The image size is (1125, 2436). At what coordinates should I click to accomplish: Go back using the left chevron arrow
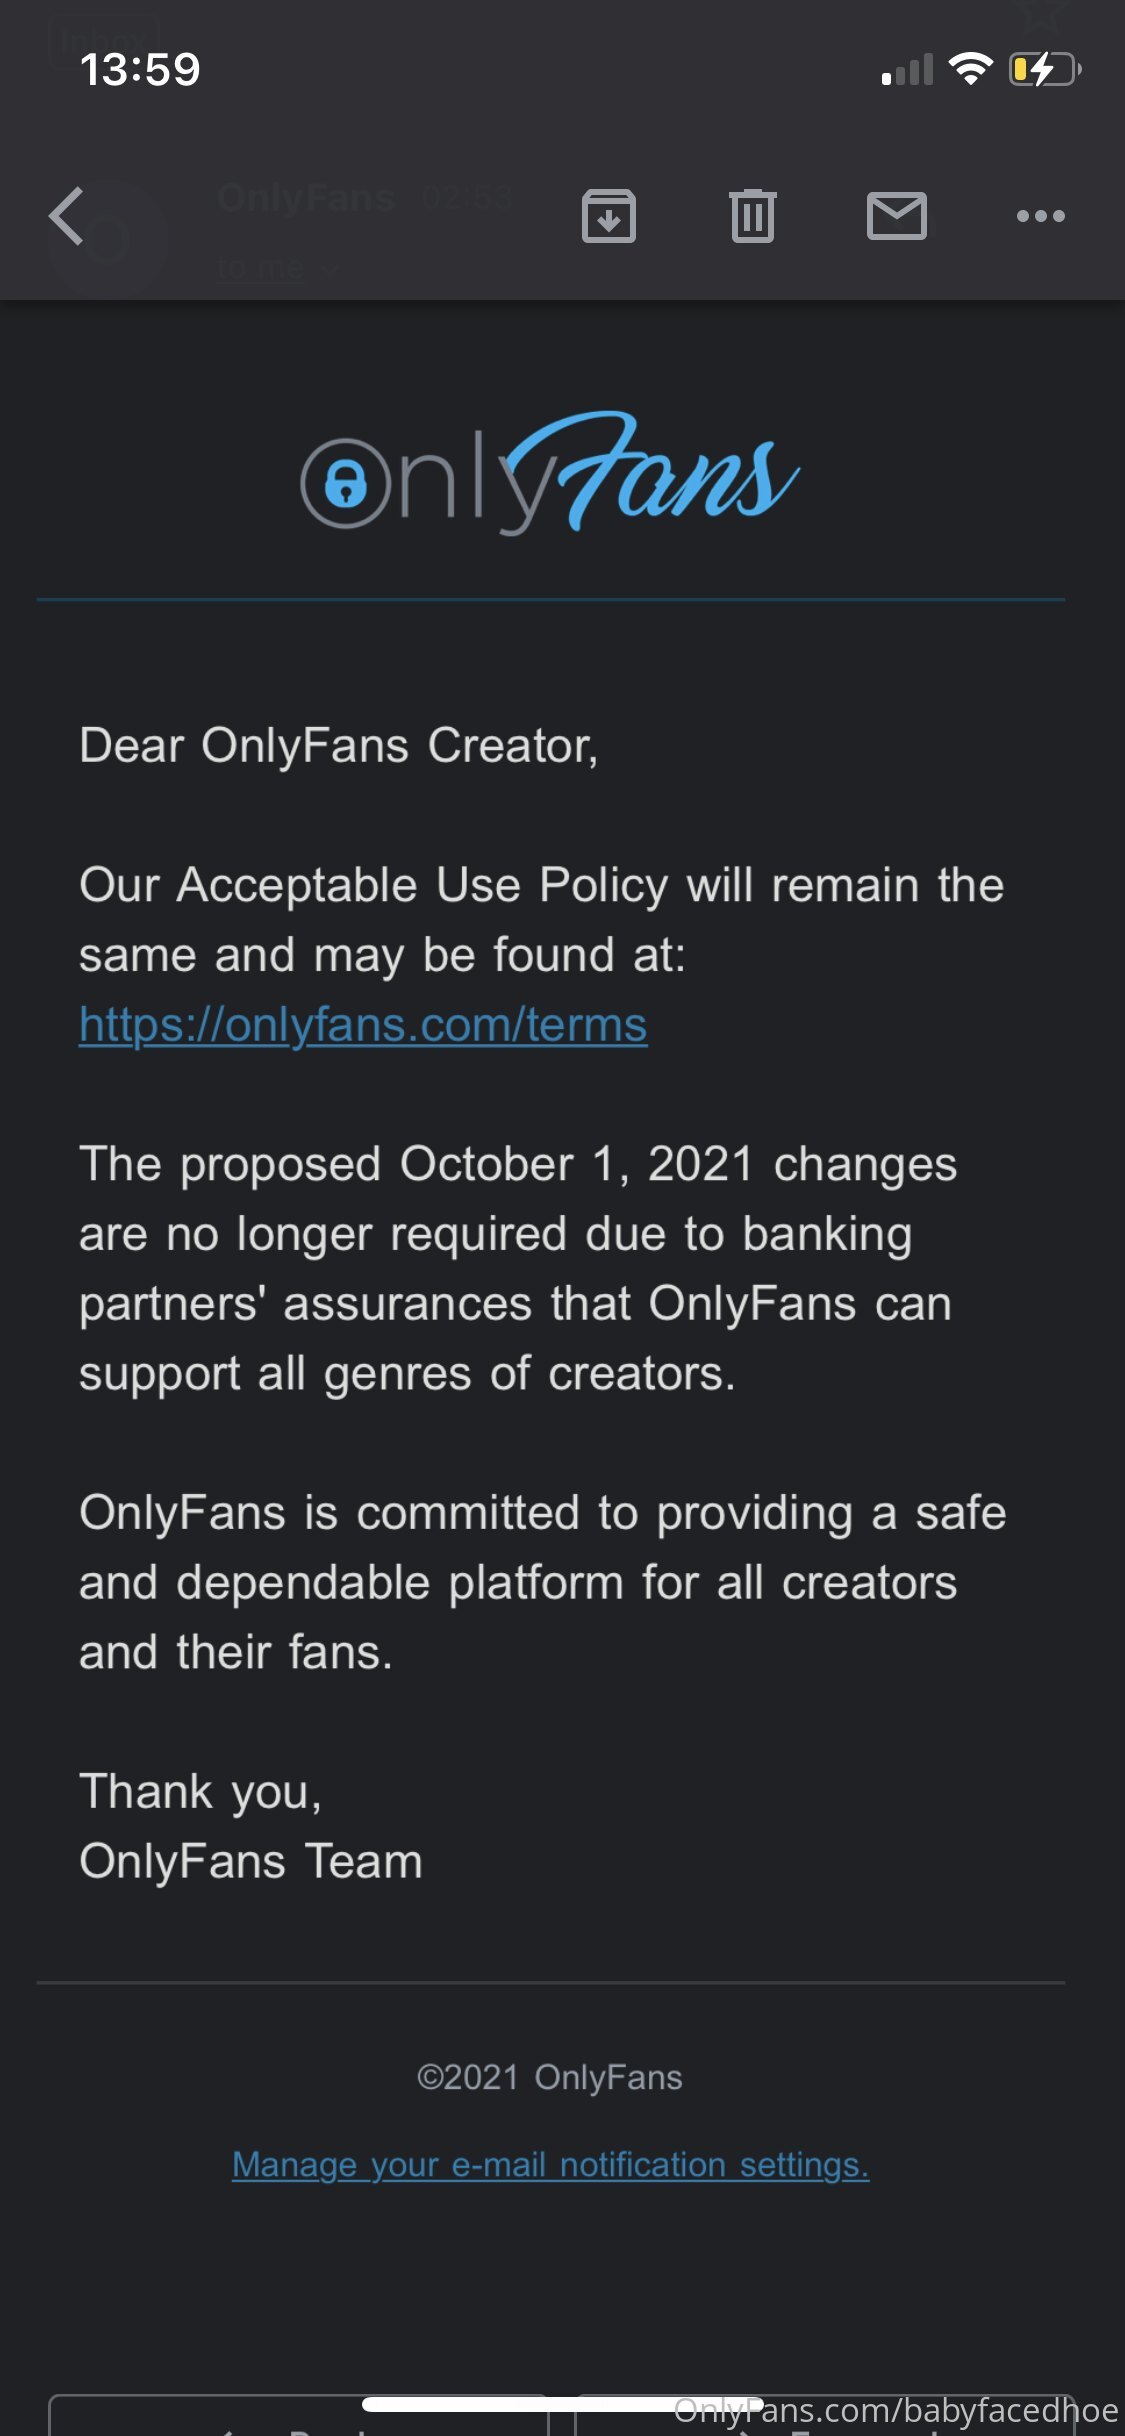(x=66, y=215)
